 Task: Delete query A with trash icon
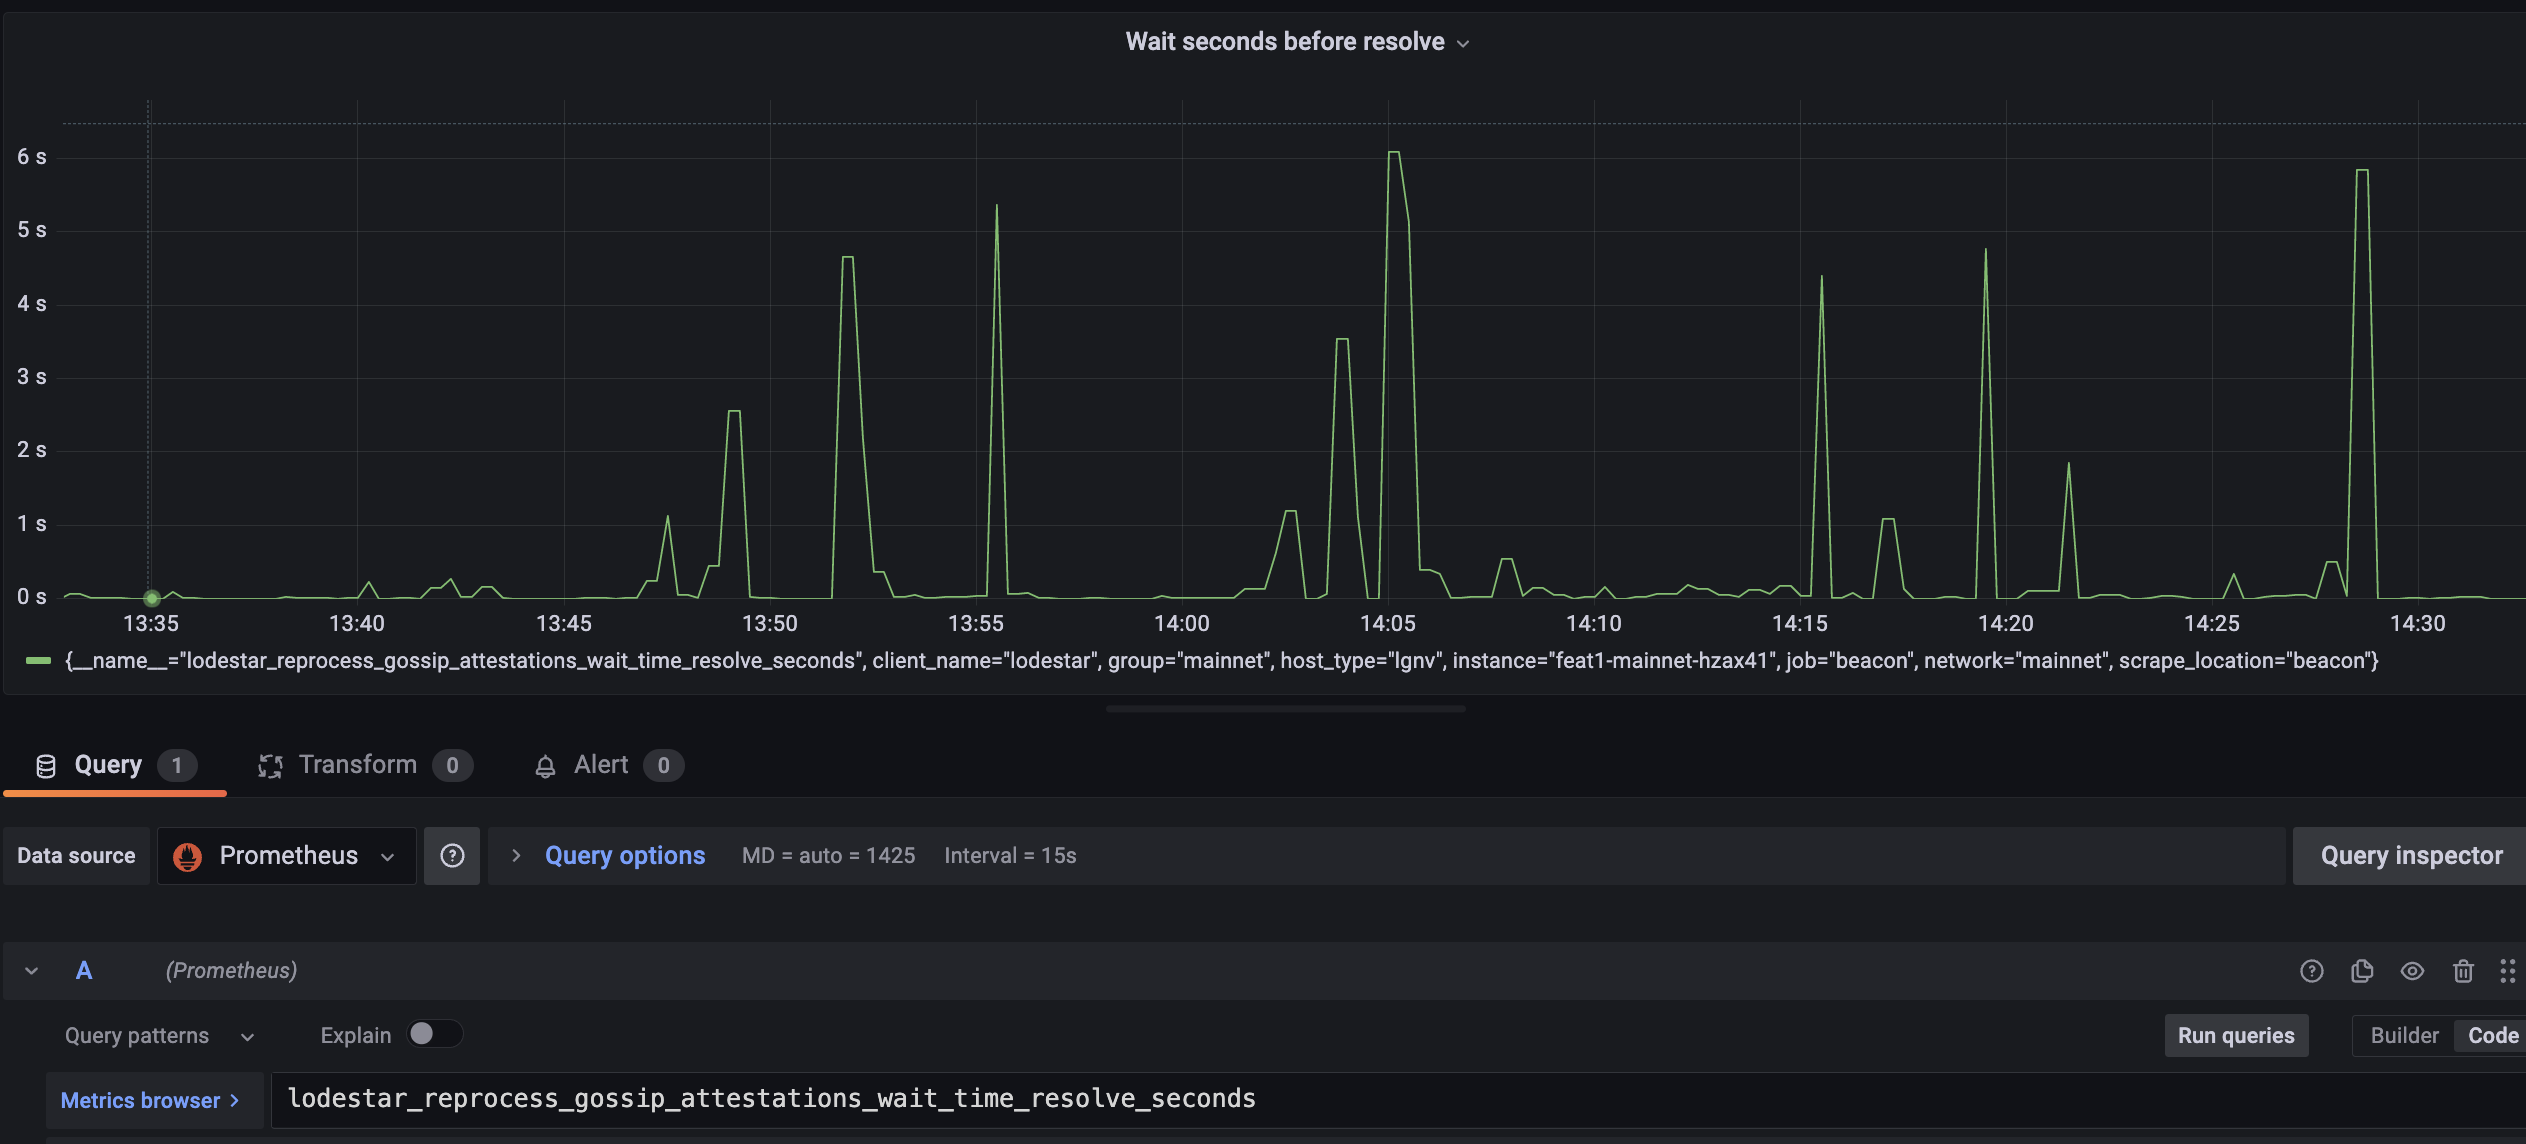point(2463,971)
